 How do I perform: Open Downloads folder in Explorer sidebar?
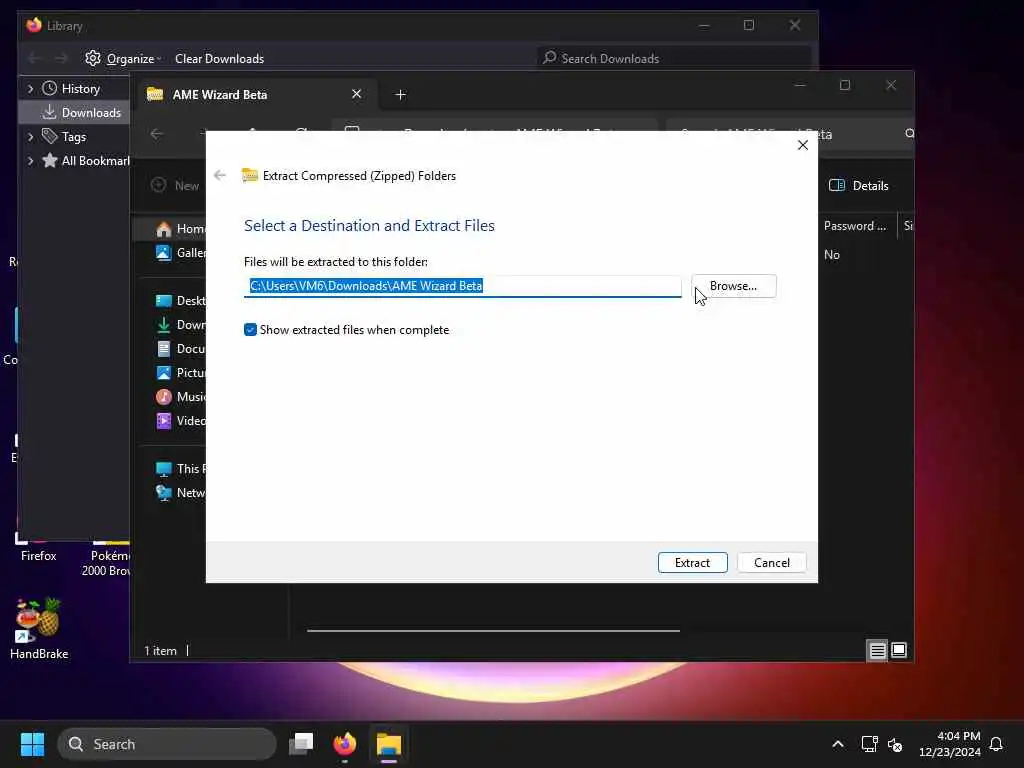182,325
